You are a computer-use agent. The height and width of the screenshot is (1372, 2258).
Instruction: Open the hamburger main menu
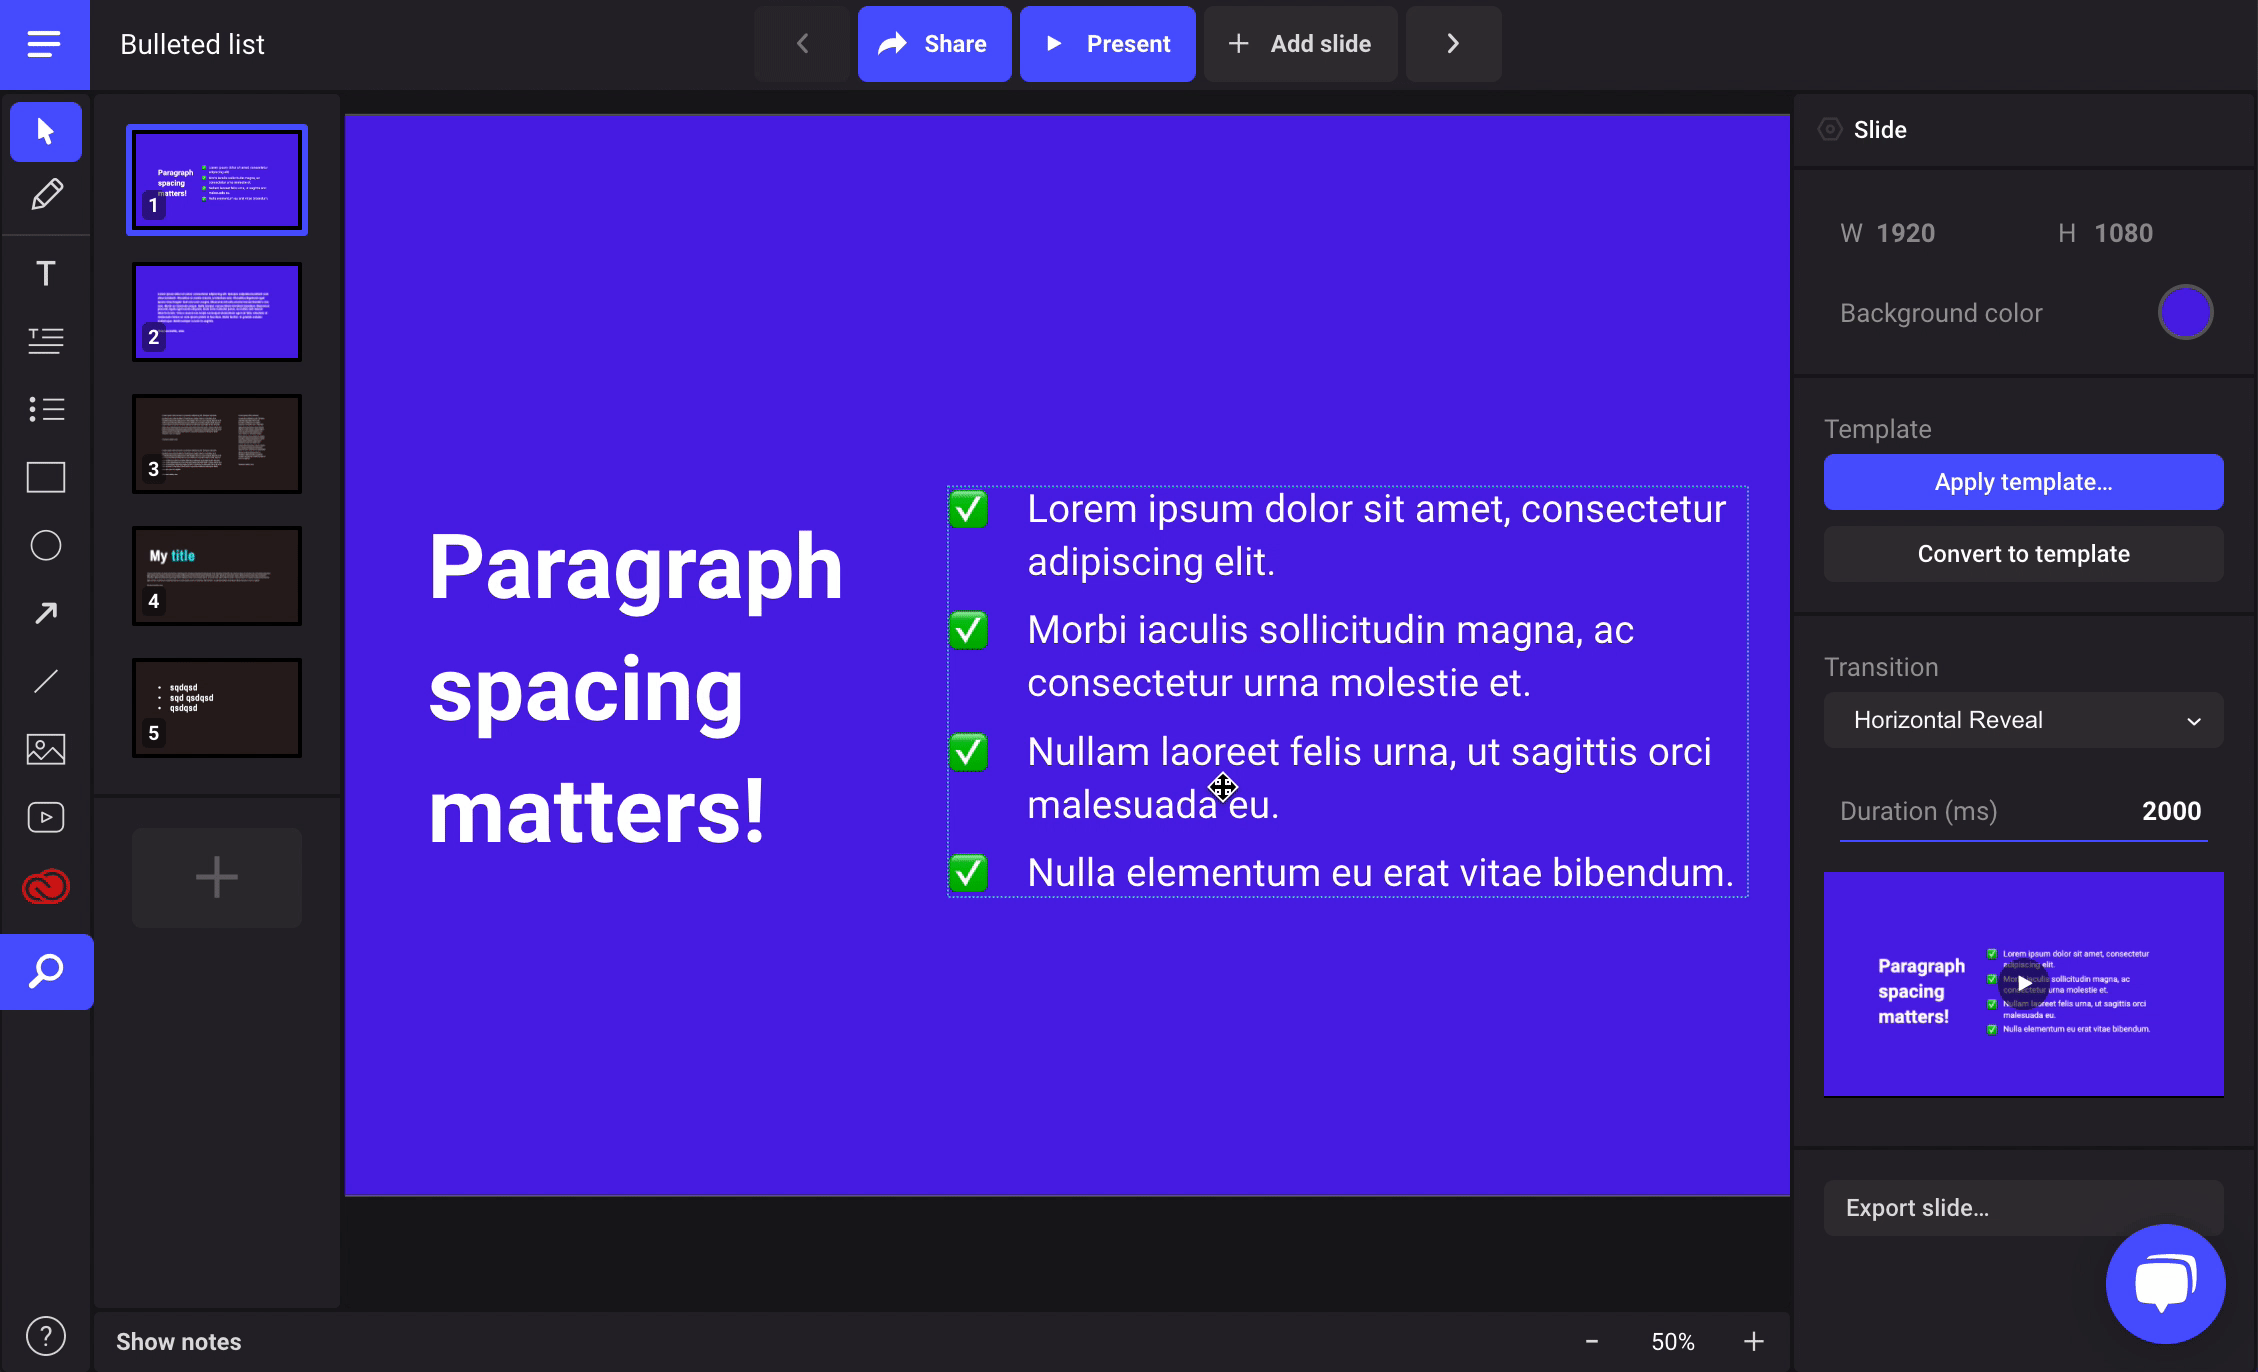click(x=44, y=44)
